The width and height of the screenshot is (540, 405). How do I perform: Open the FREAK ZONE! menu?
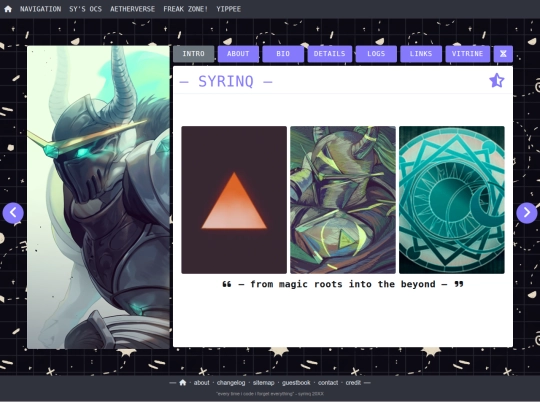pyautogui.click(x=185, y=9)
